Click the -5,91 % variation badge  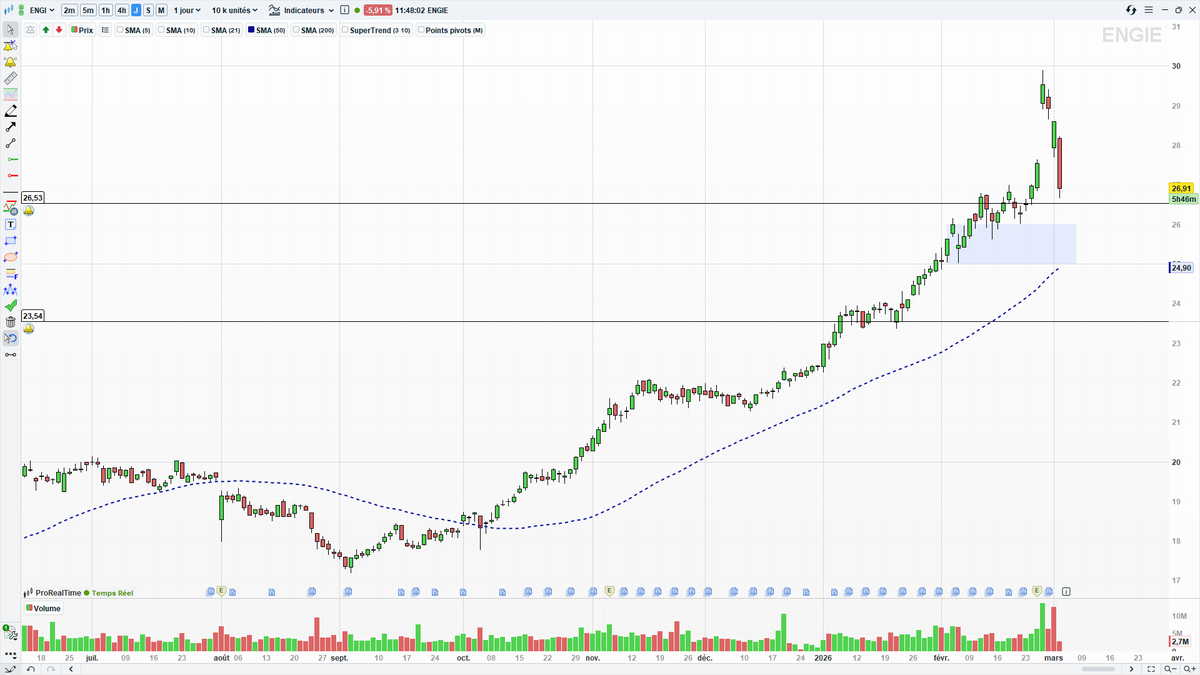point(377,10)
